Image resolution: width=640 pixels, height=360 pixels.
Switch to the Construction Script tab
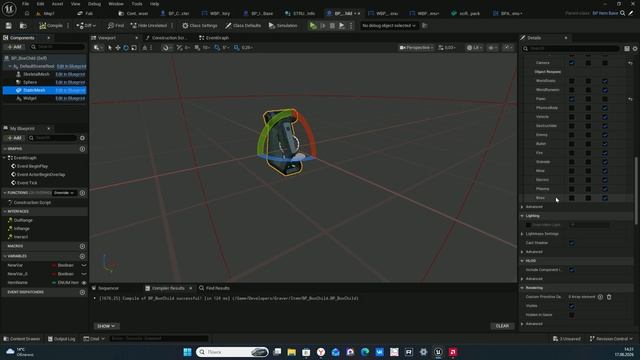pos(169,38)
